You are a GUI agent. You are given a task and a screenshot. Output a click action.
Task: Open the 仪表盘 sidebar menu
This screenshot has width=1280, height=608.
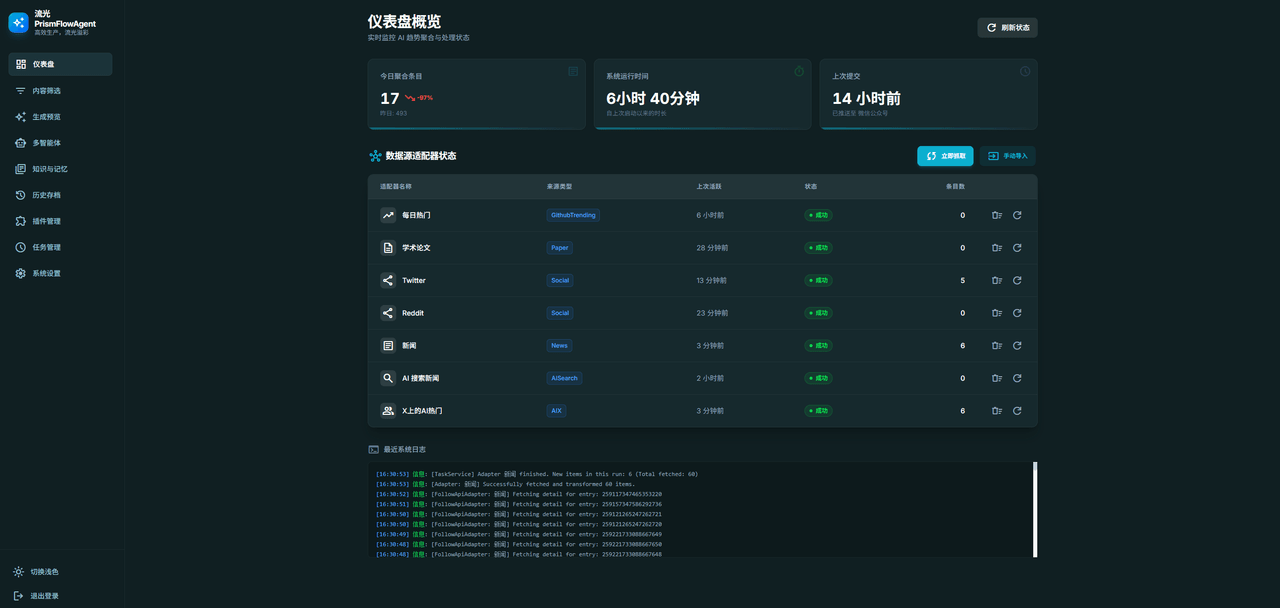pyautogui.click(x=60, y=64)
